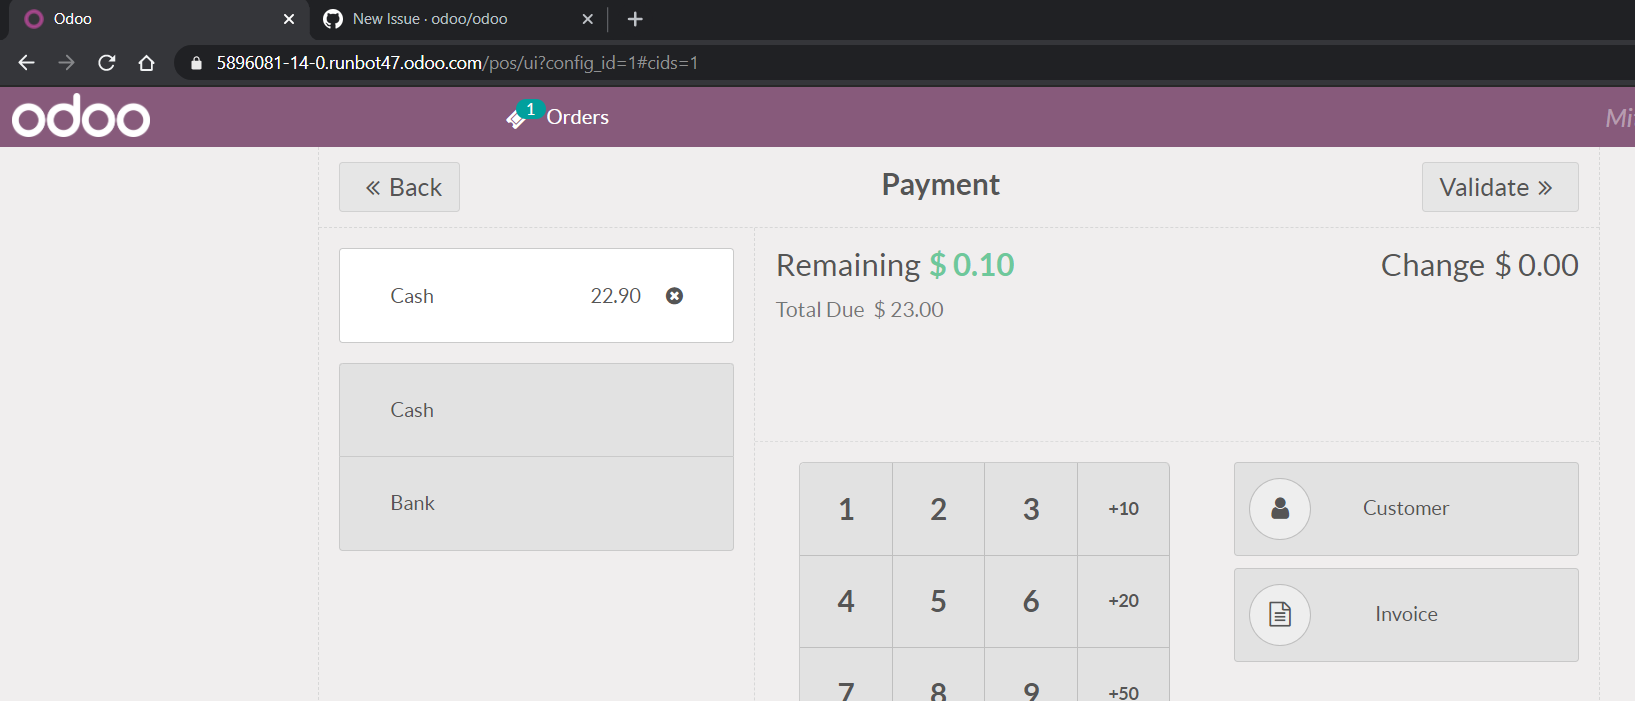The height and width of the screenshot is (701, 1635).
Task: Toggle Invoice for this order
Action: [1405, 615]
